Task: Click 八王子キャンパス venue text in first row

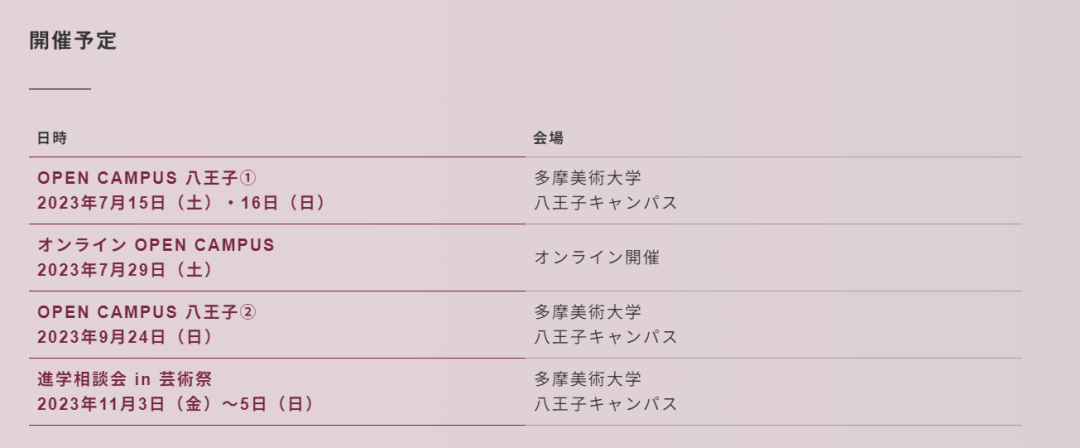Action: [606, 203]
